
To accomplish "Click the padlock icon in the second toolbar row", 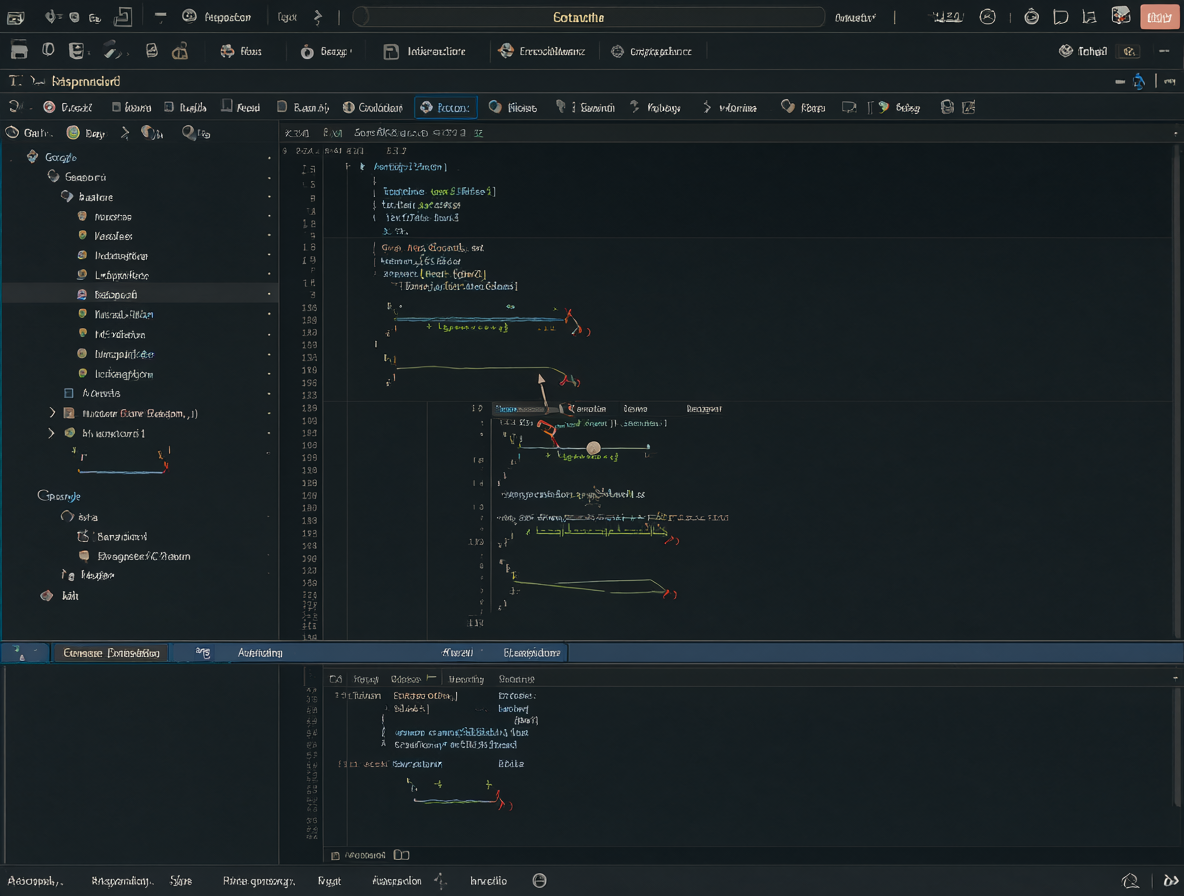I will coord(180,51).
